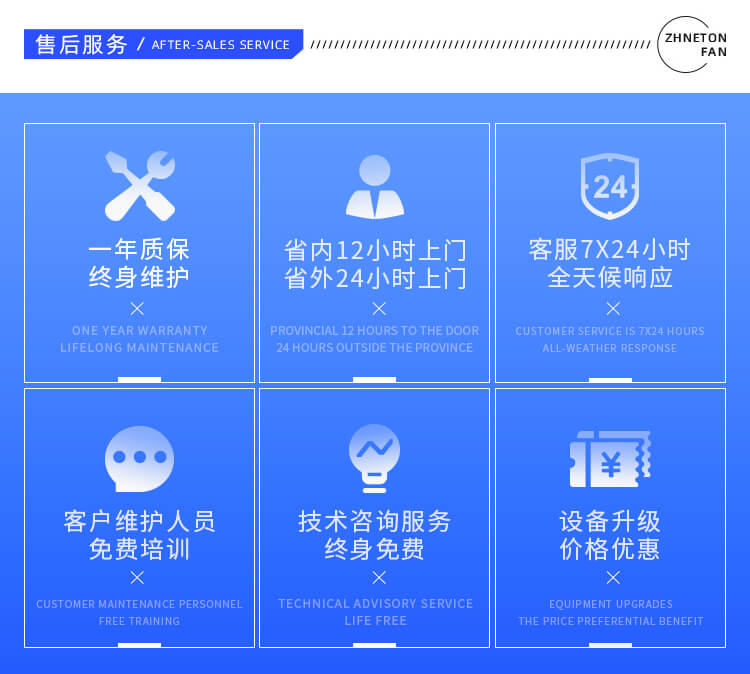
Task: Click the wrench and screwdriver icon
Action: (139, 186)
